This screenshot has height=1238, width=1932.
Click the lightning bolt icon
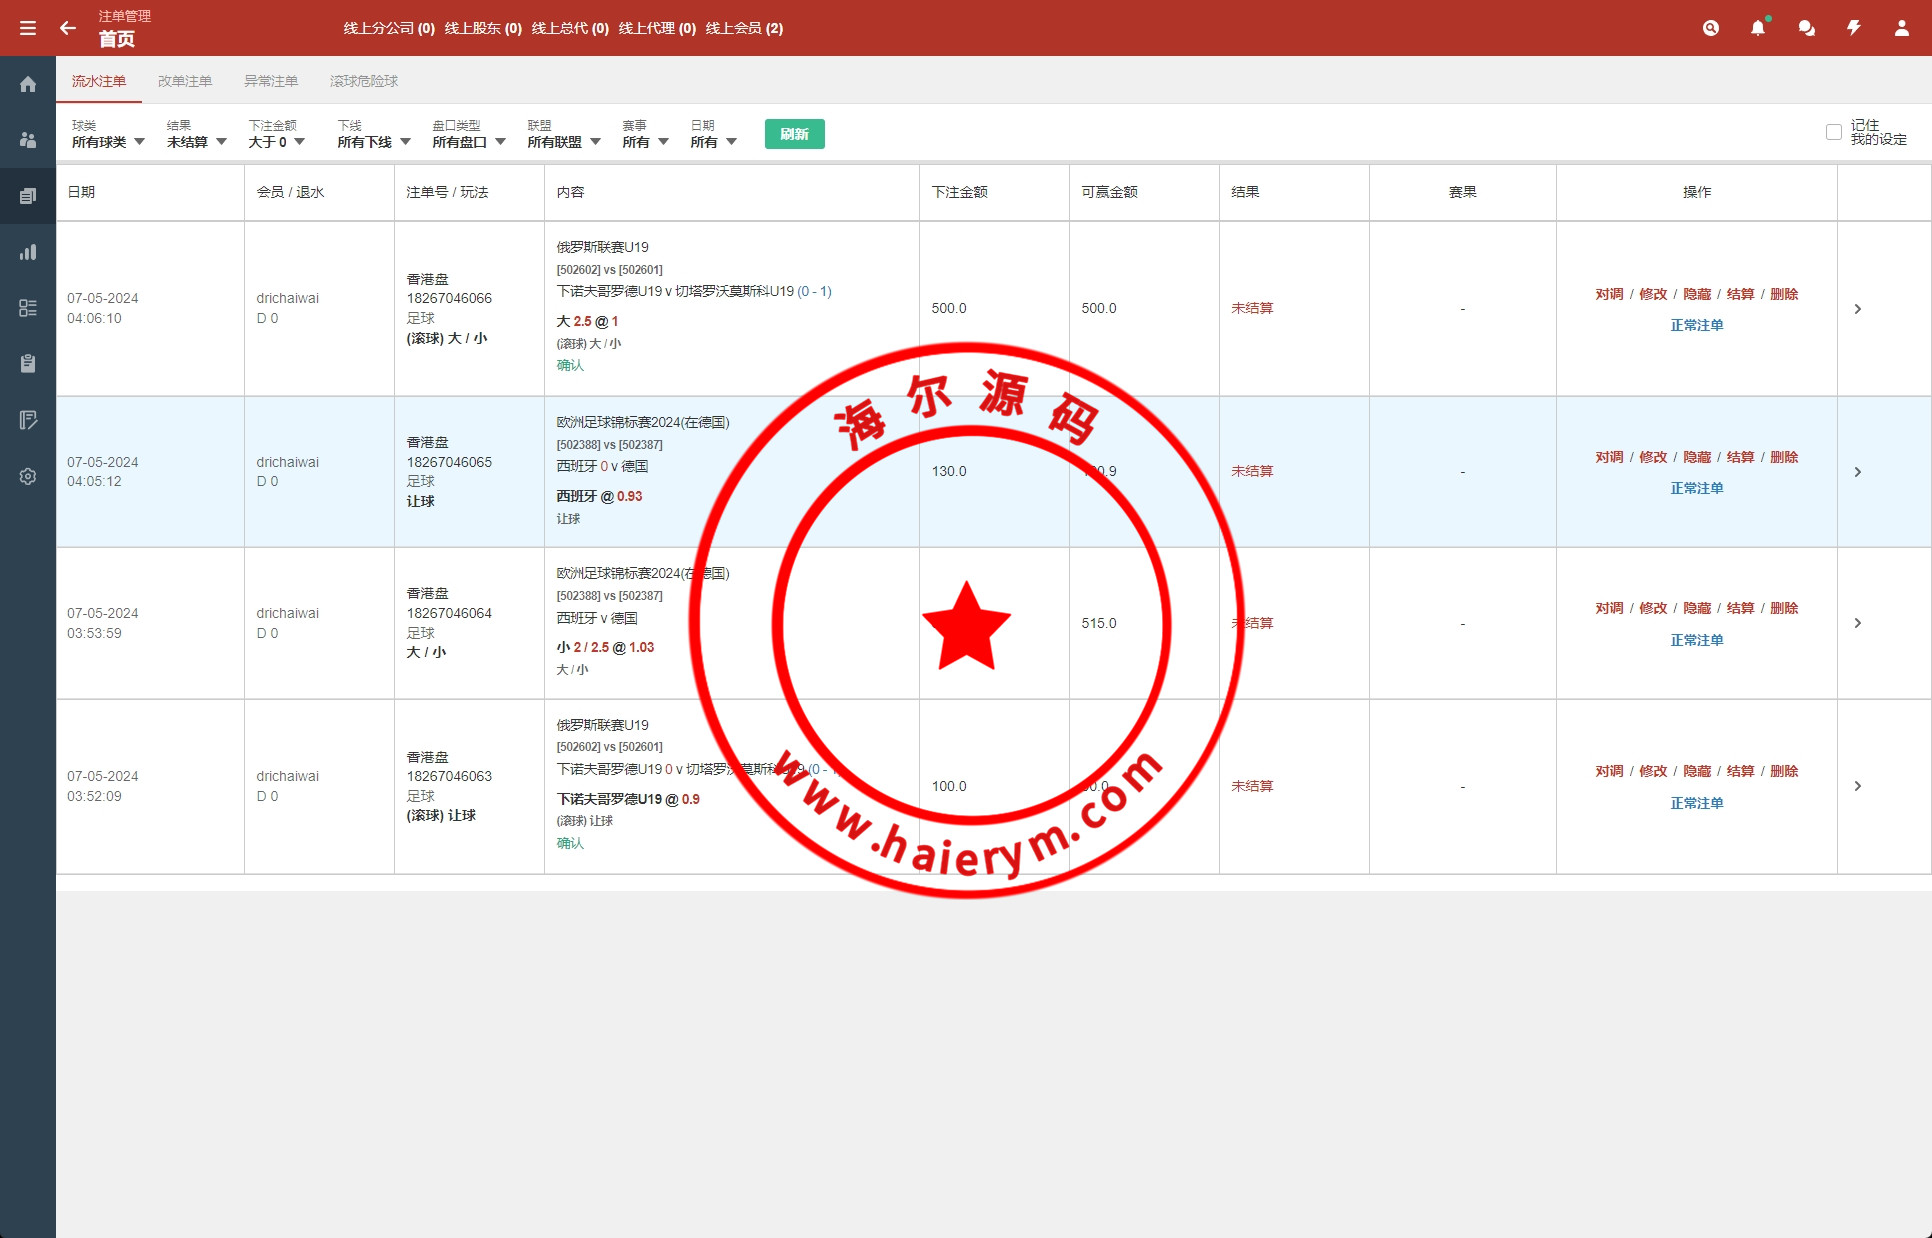pos(1853,28)
